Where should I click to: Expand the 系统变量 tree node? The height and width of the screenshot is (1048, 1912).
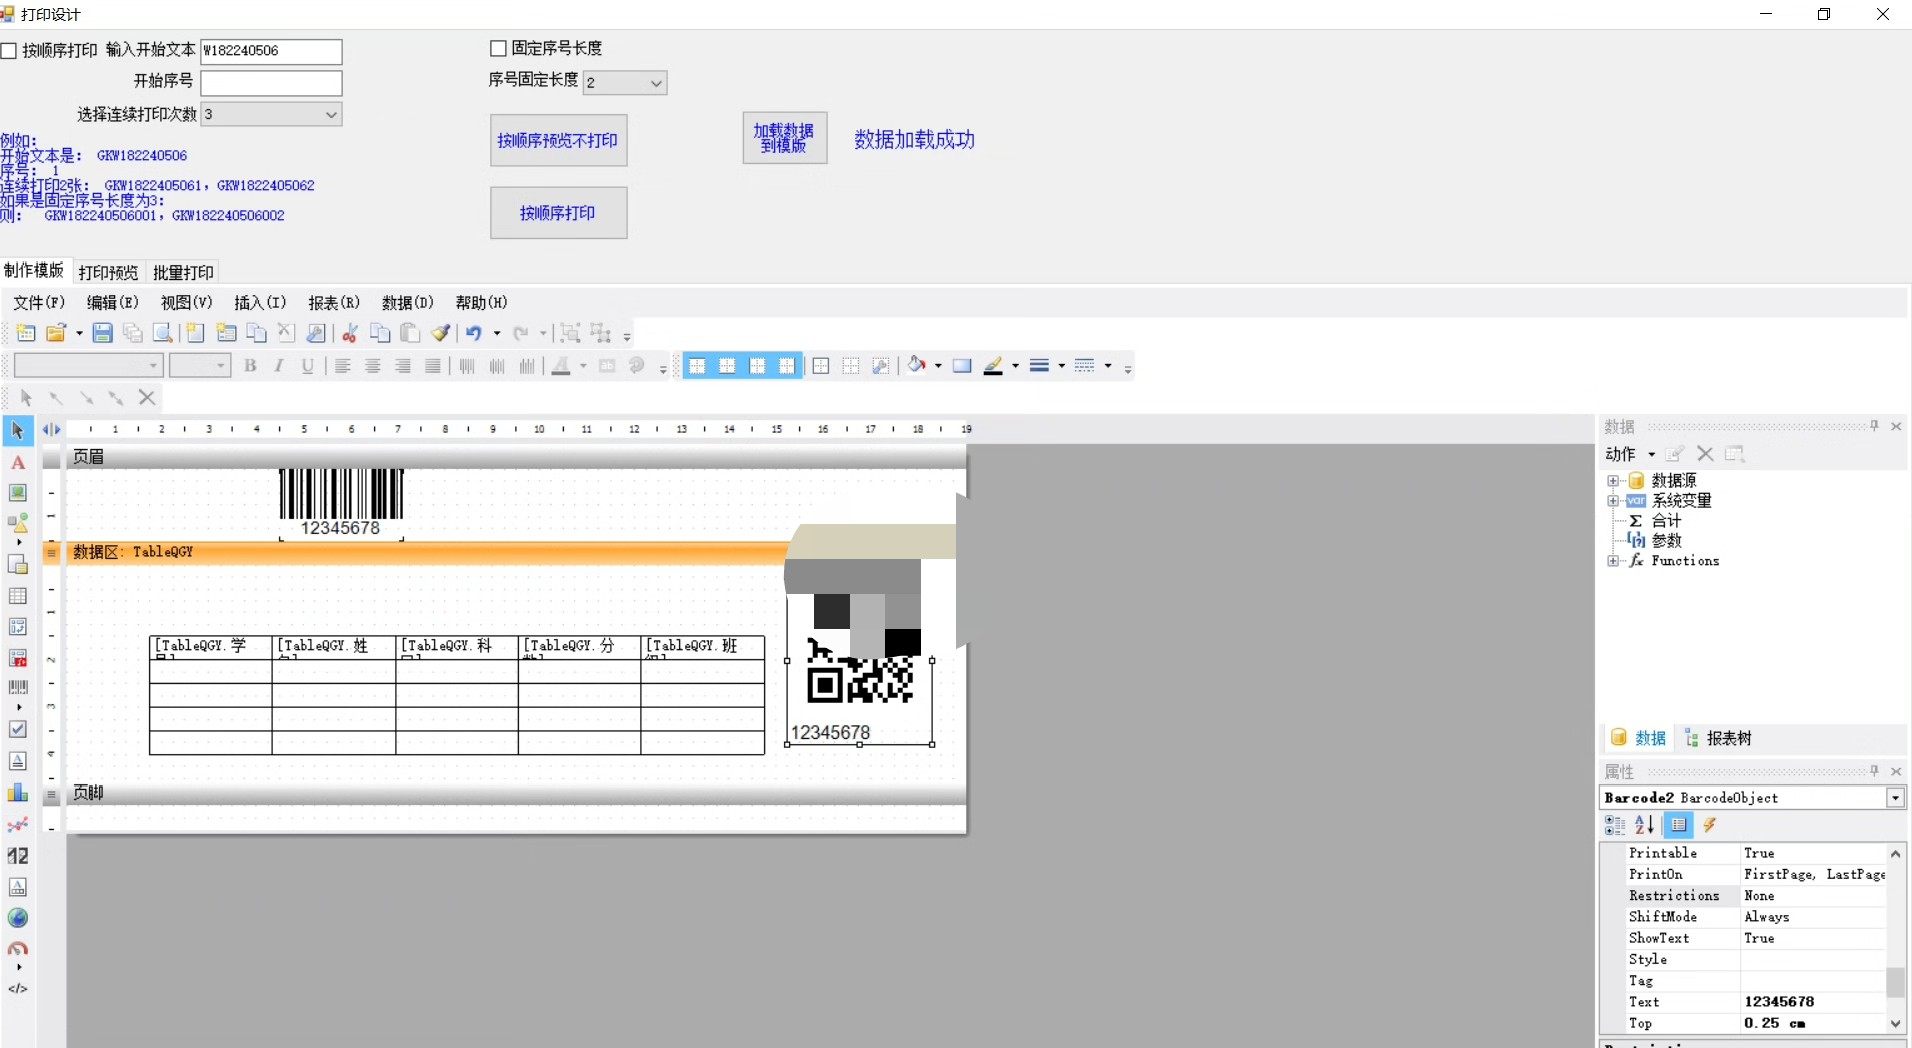coord(1613,501)
